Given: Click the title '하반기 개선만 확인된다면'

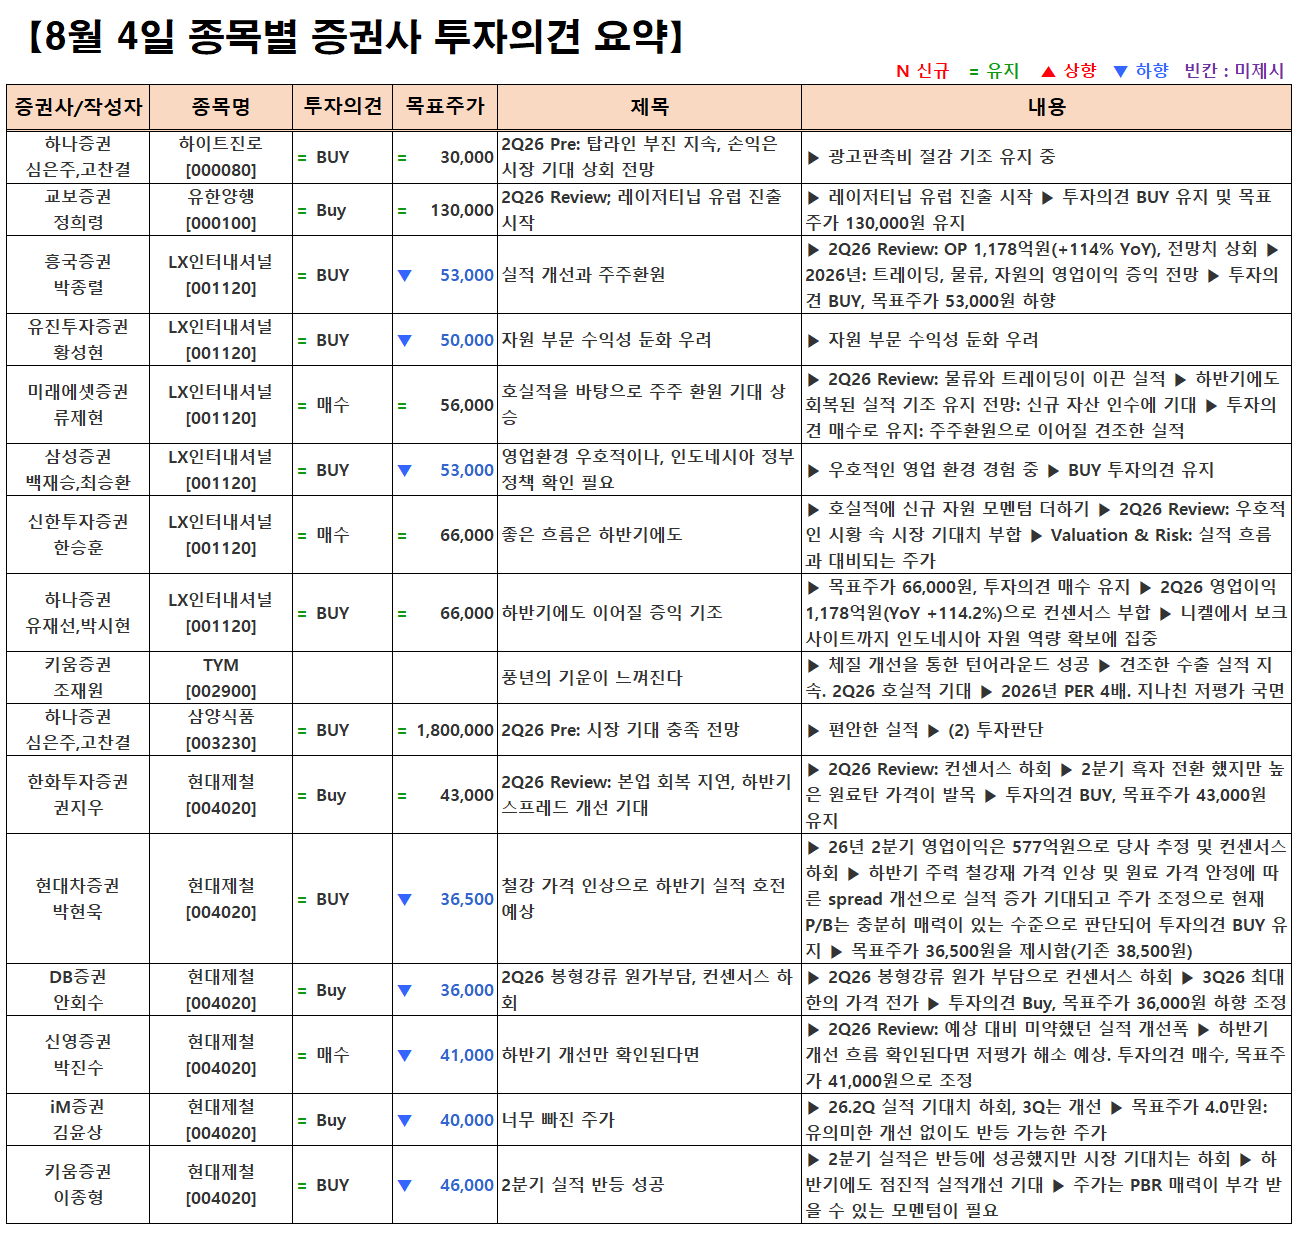Looking at the screenshot, I should coord(600,1055).
